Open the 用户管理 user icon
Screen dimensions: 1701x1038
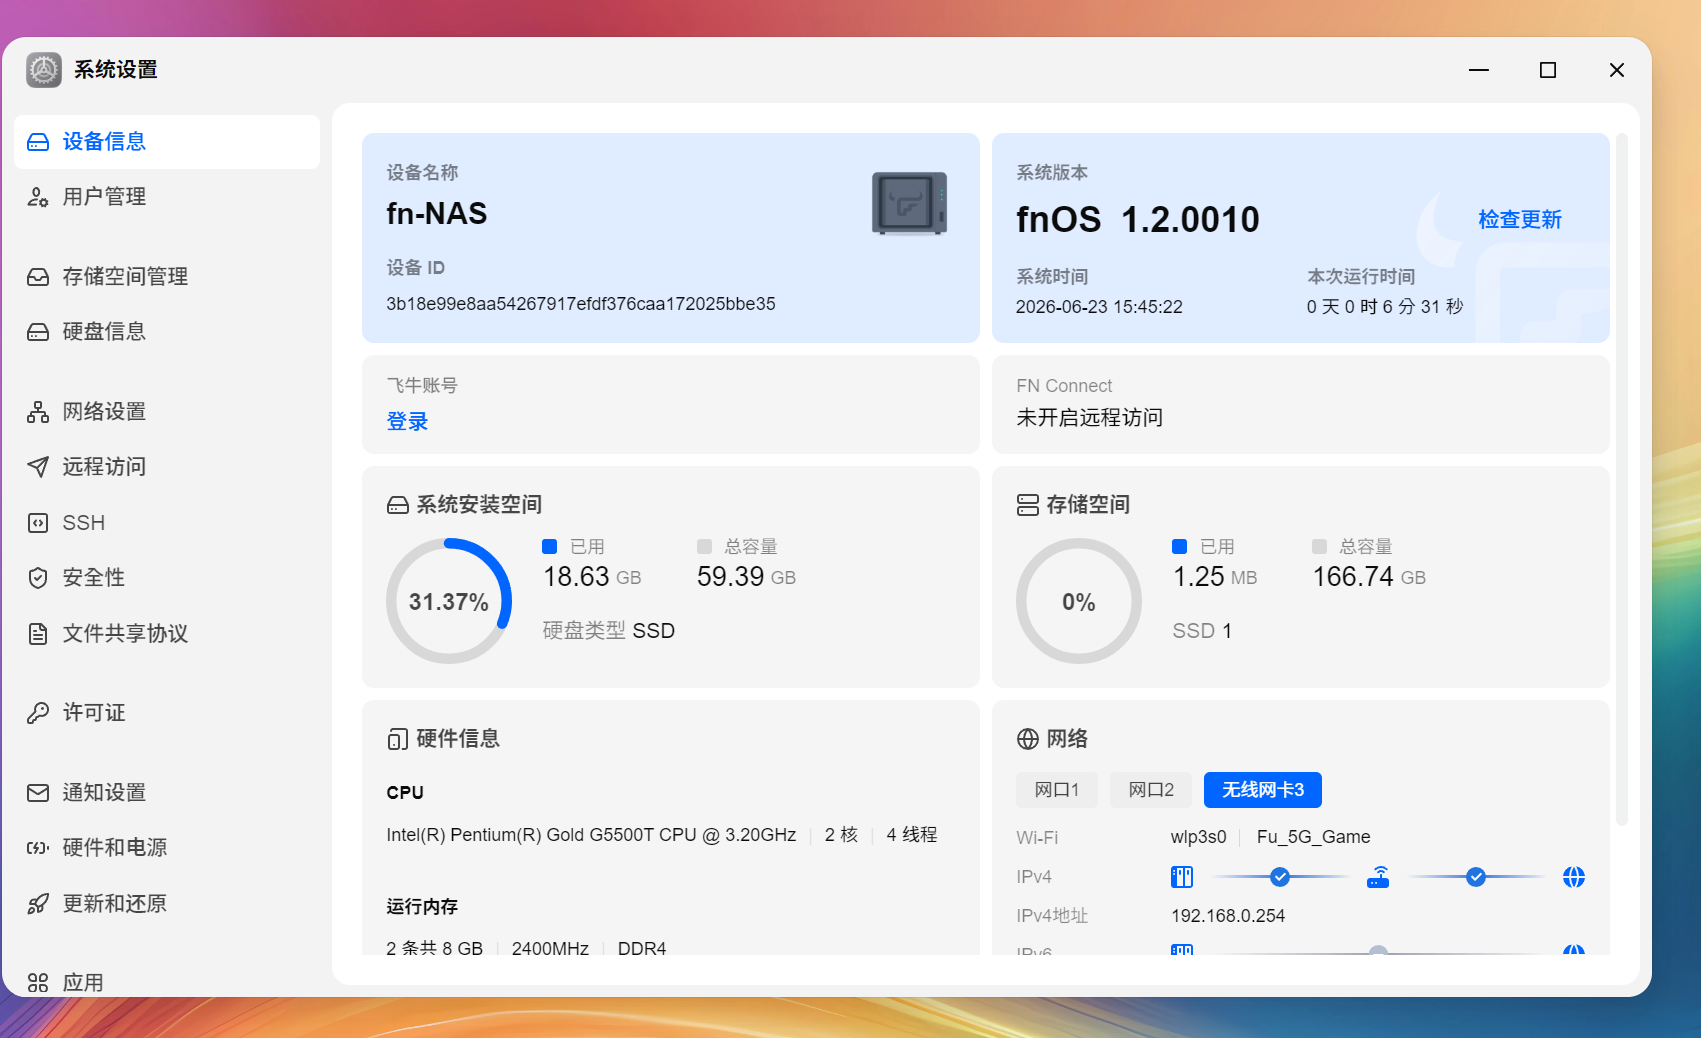(x=38, y=197)
